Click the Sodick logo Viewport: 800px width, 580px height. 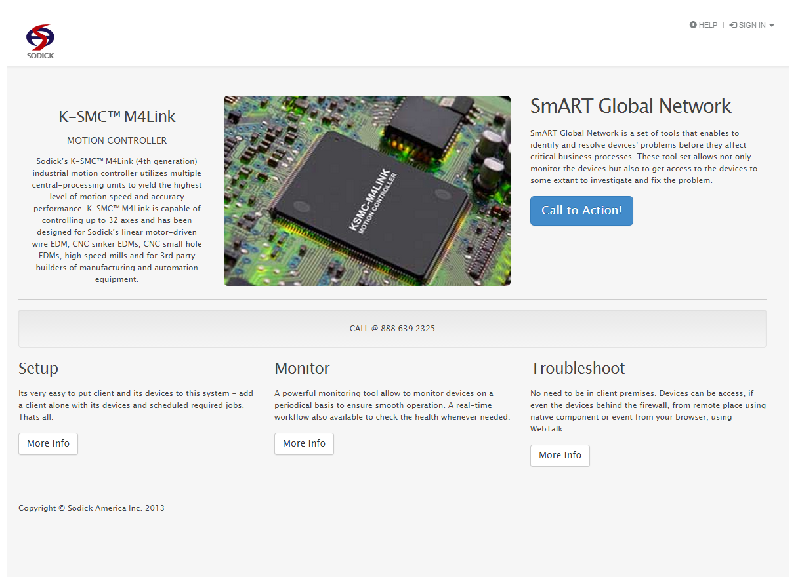(x=40, y=41)
